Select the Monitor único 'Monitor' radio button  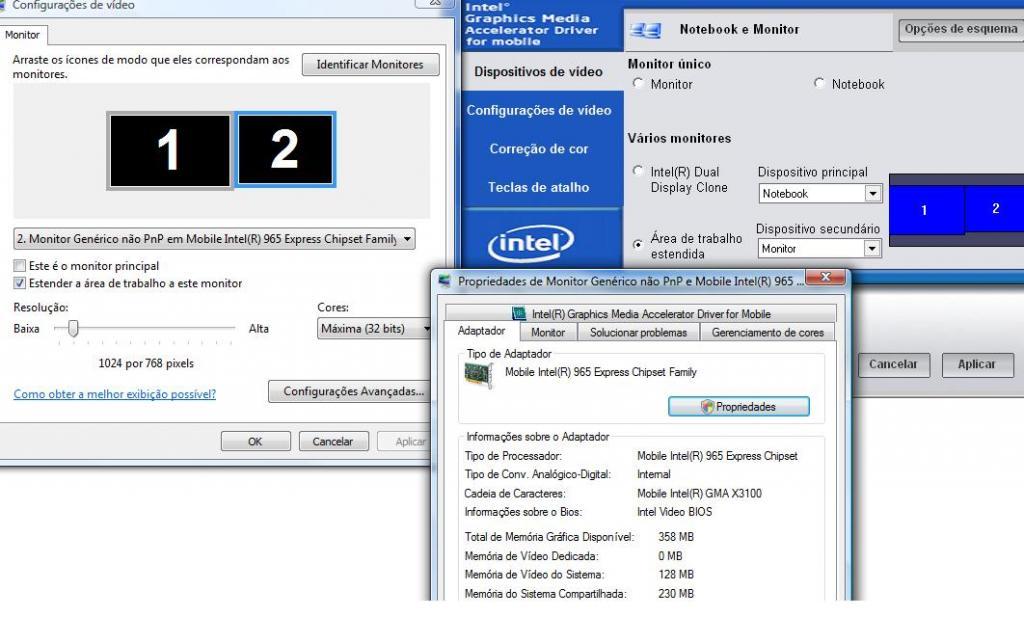click(639, 84)
